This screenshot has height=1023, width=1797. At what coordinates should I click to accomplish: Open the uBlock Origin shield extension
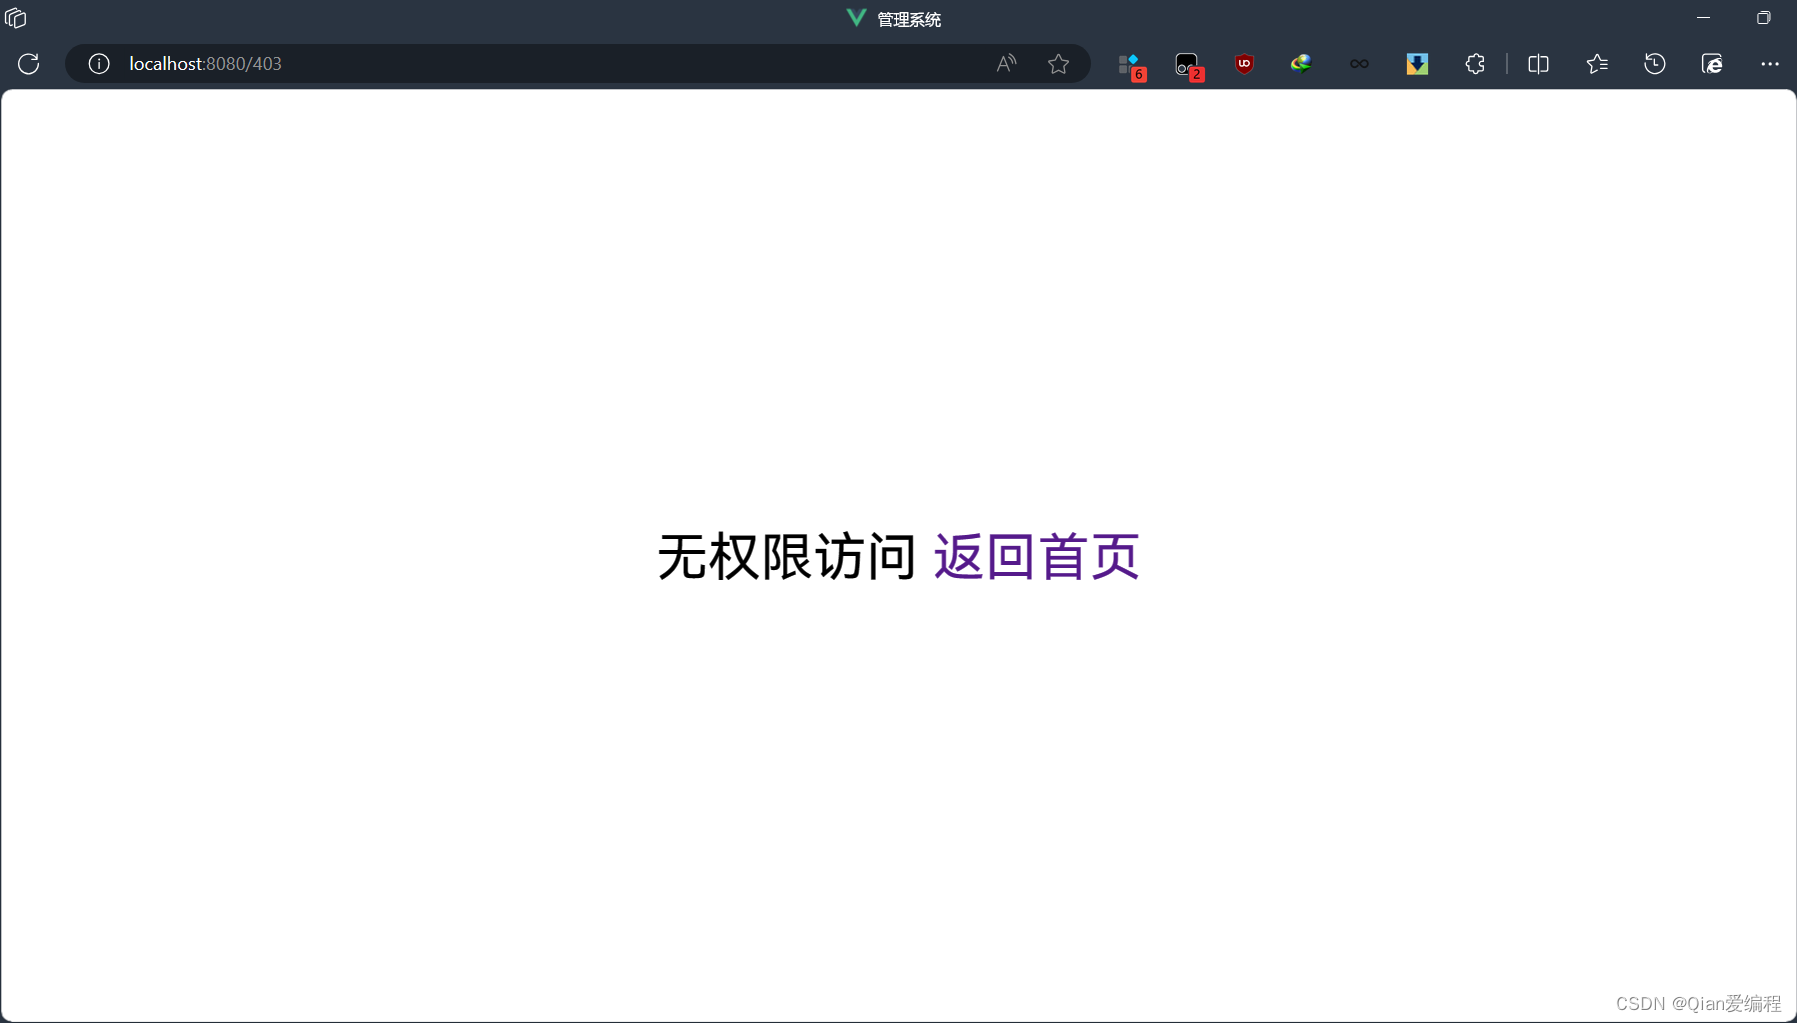(x=1244, y=64)
